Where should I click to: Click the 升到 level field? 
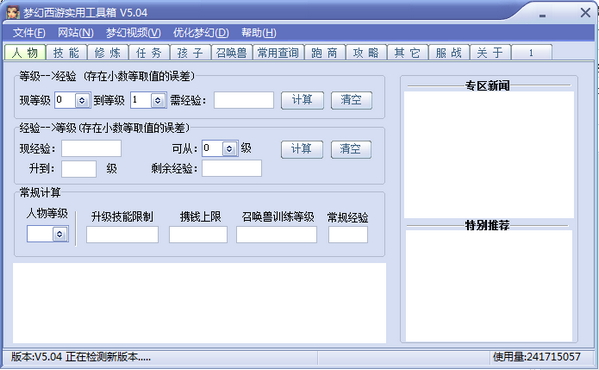pyautogui.click(x=79, y=169)
